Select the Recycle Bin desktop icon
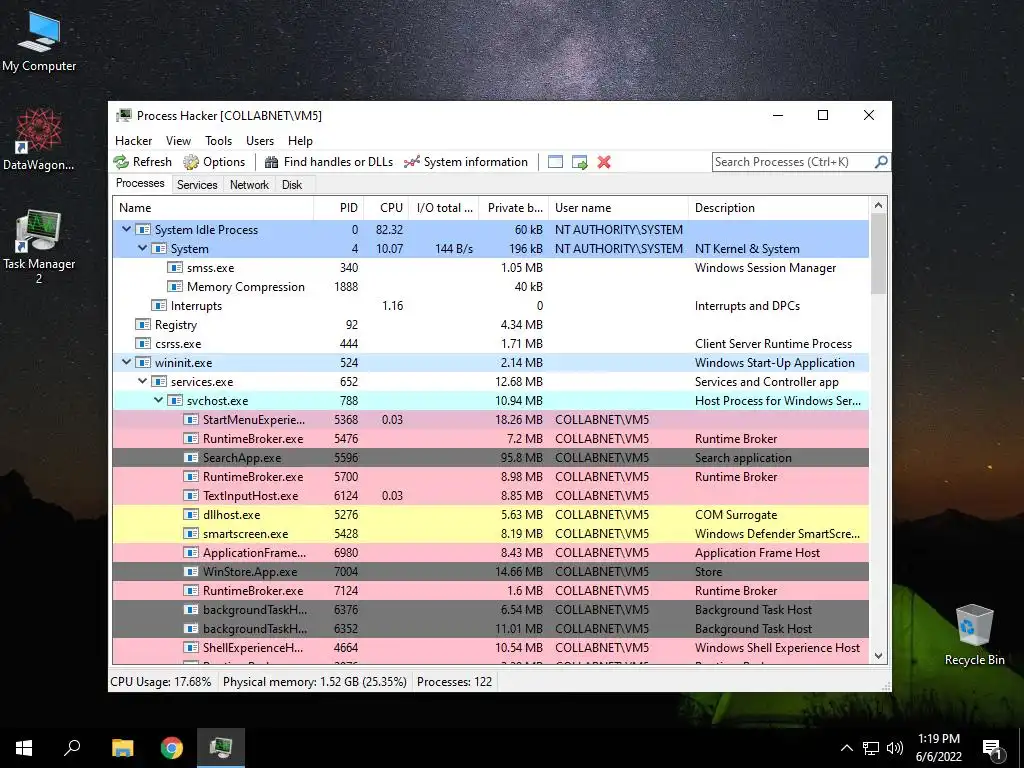The width and height of the screenshot is (1024, 768). click(x=974, y=635)
